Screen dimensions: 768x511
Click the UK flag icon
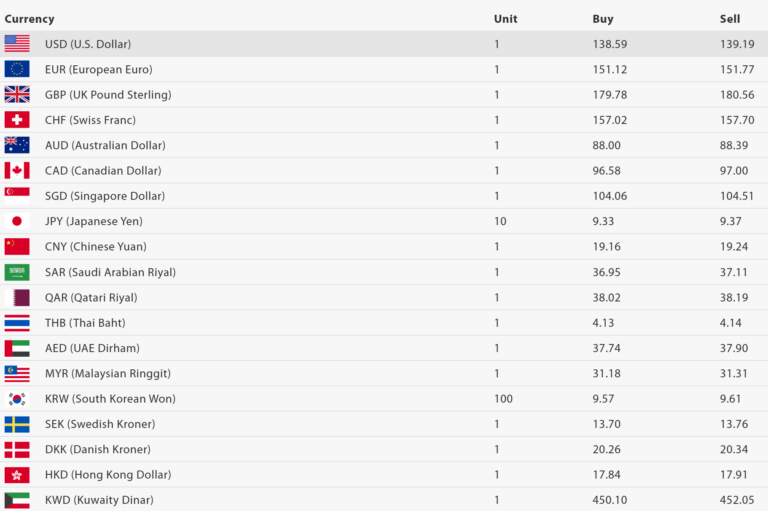coord(17,95)
